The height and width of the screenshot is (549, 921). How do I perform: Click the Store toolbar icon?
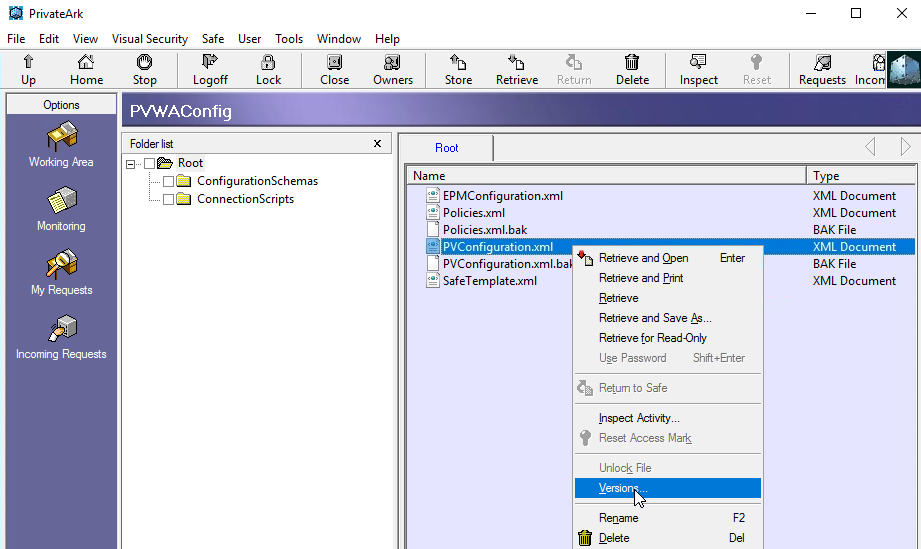click(x=458, y=69)
